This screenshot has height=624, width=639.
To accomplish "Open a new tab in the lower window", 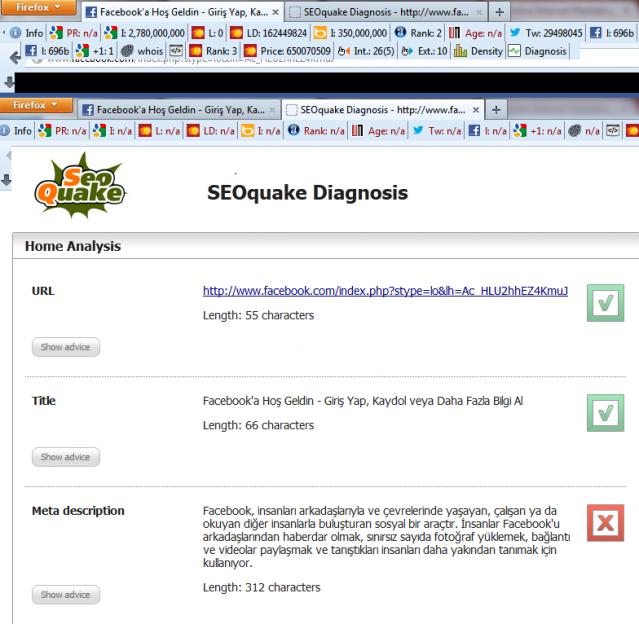I will 496,110.
